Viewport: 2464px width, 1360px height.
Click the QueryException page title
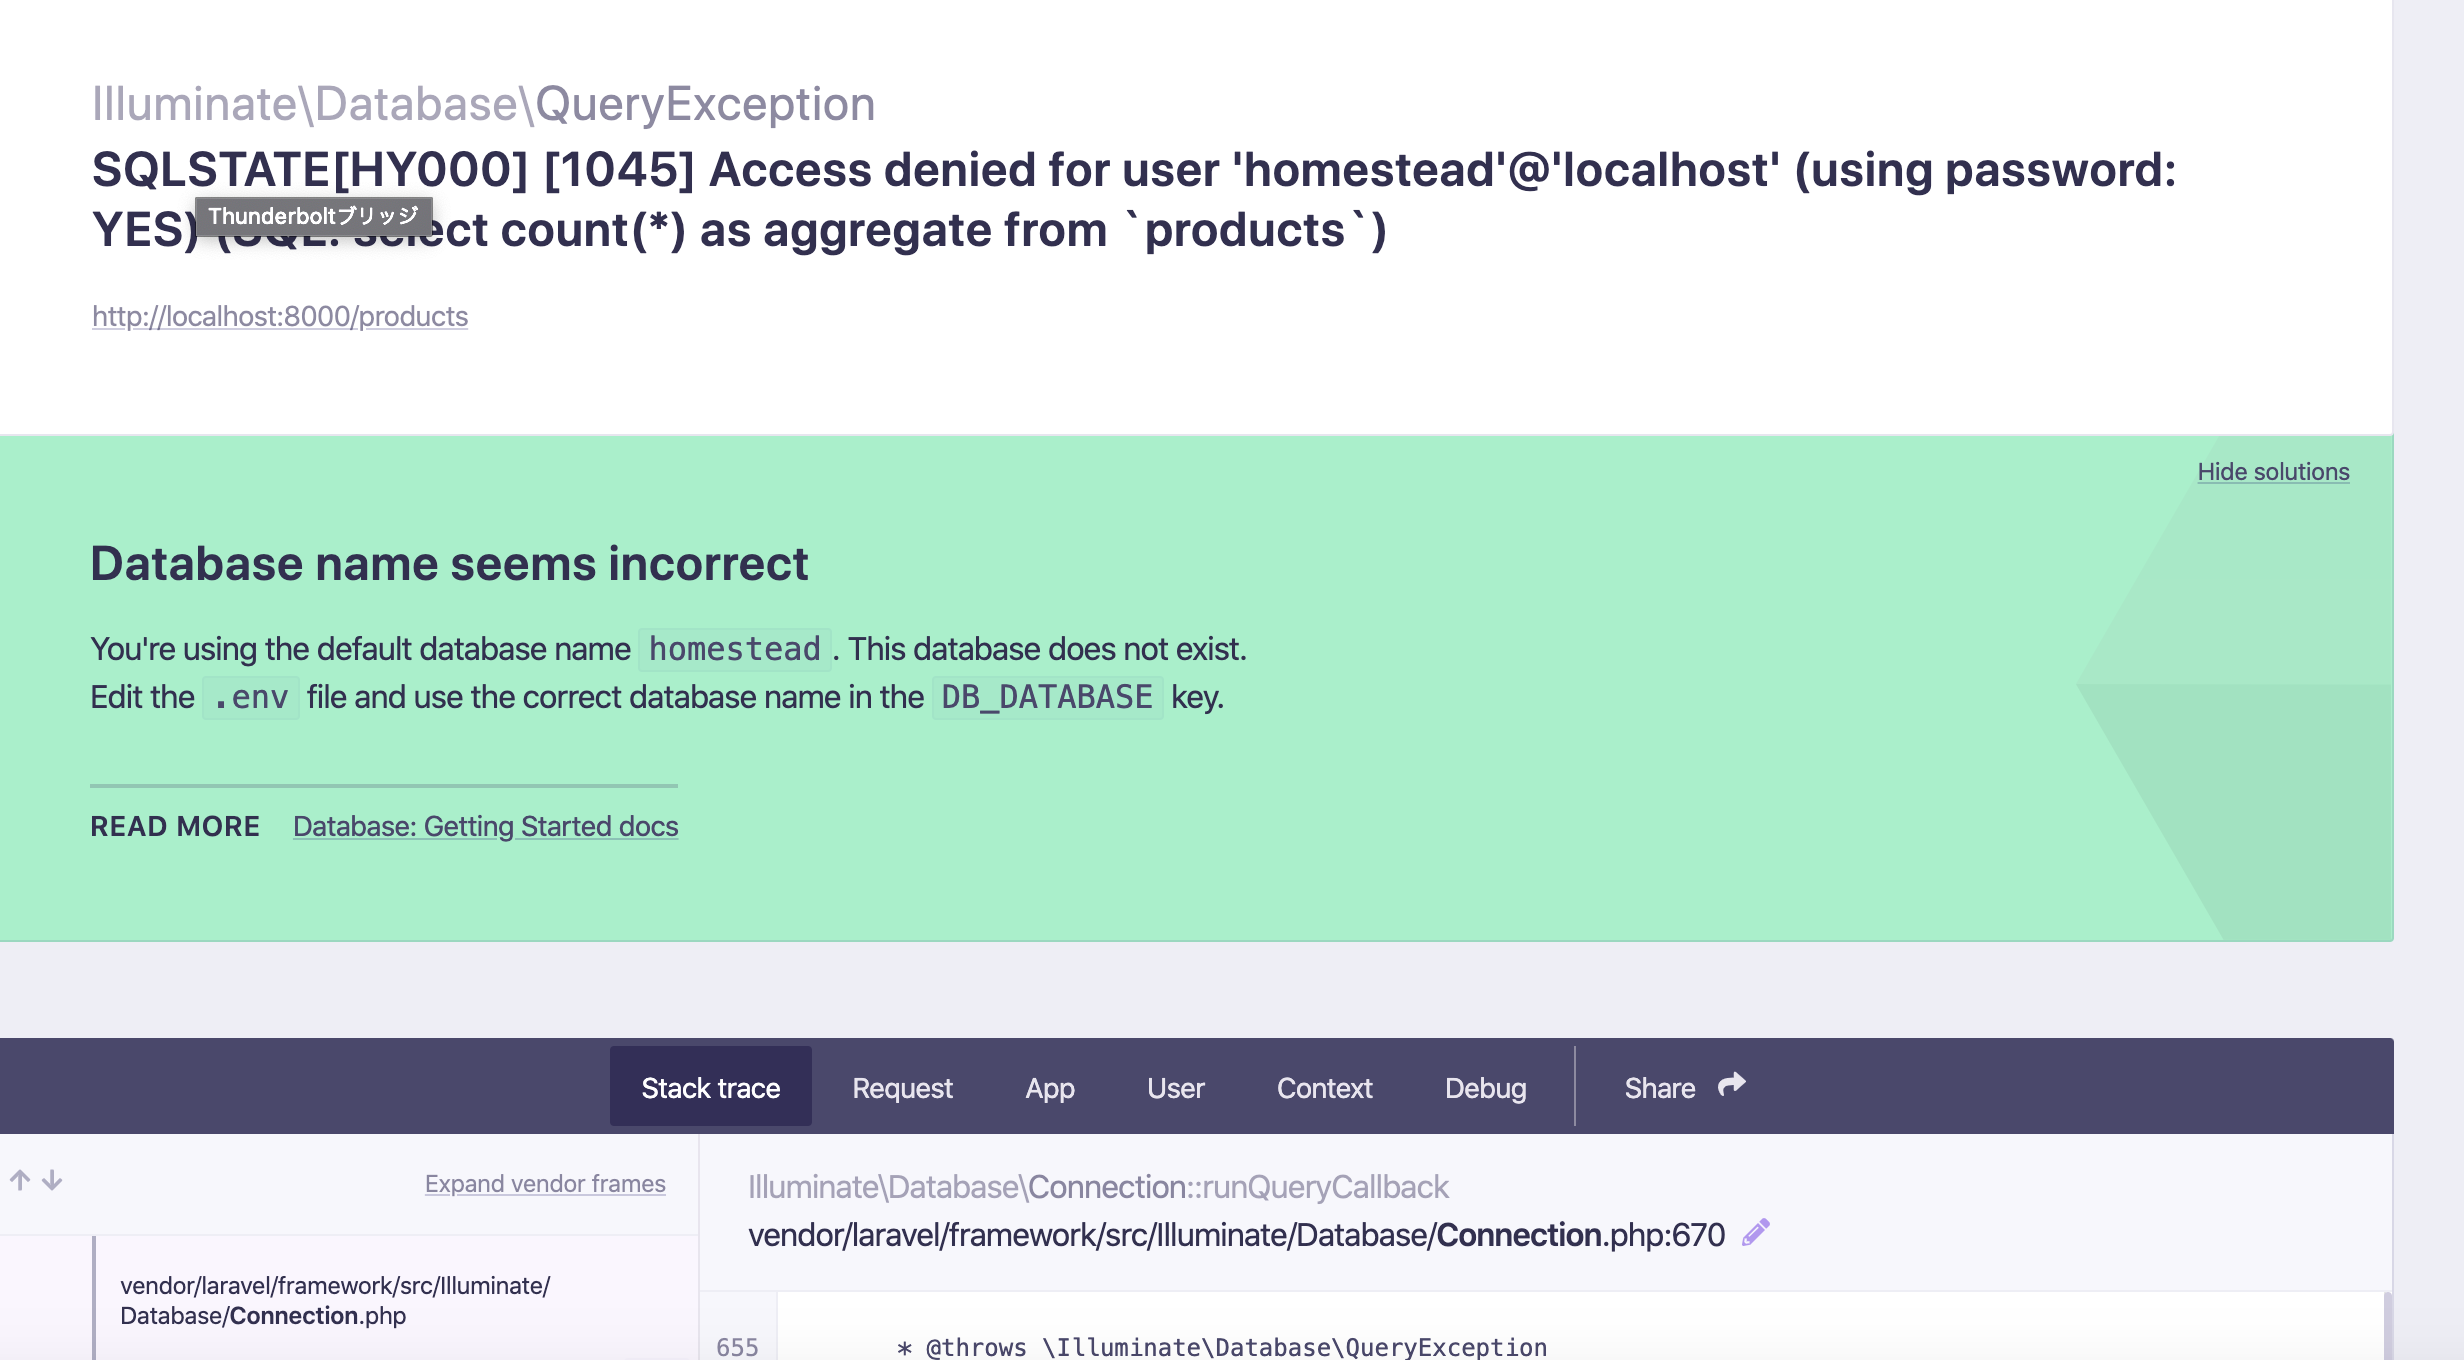[483, 103]
